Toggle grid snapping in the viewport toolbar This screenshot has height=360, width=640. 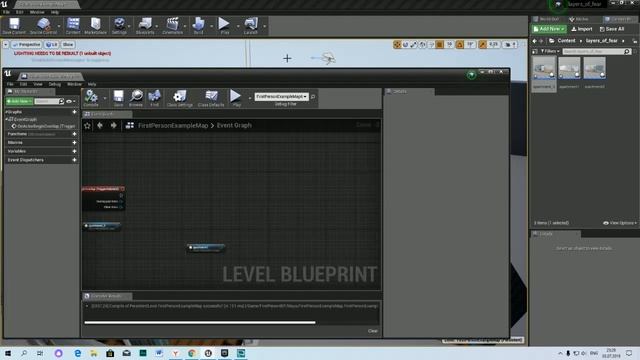click(x=440, y=44)
